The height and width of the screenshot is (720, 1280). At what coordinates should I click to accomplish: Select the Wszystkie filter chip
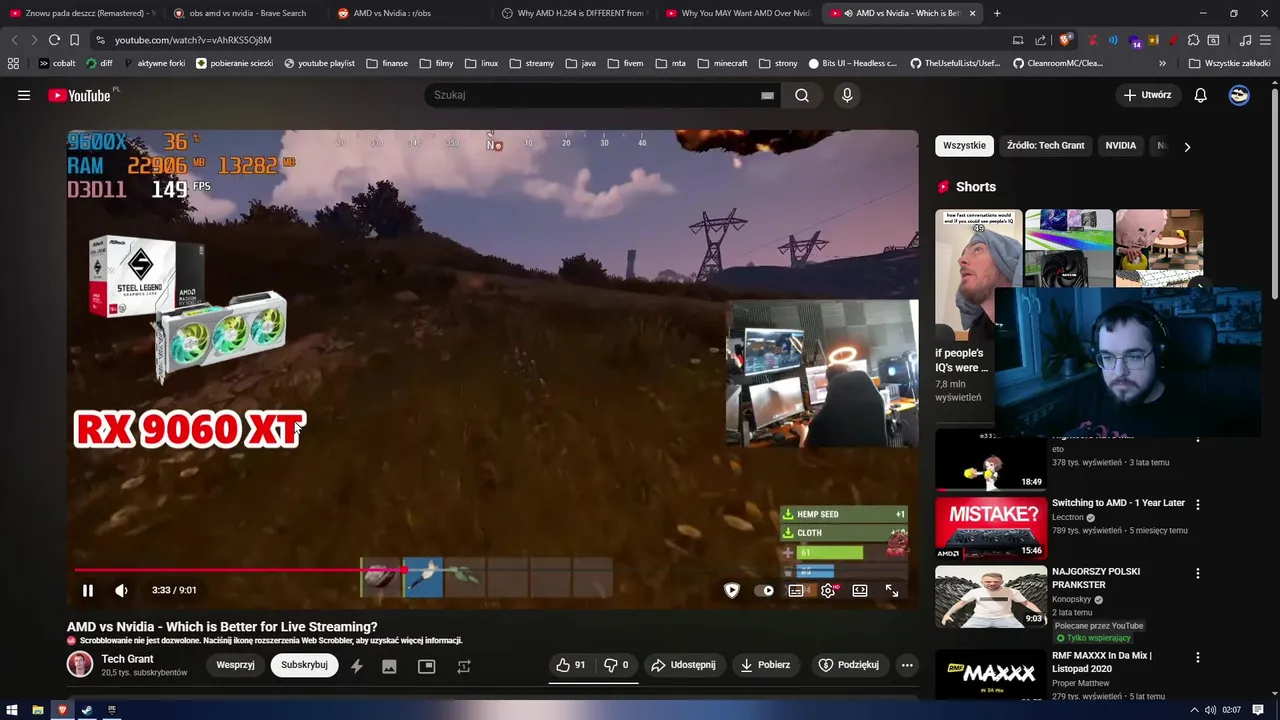(964, 146)
